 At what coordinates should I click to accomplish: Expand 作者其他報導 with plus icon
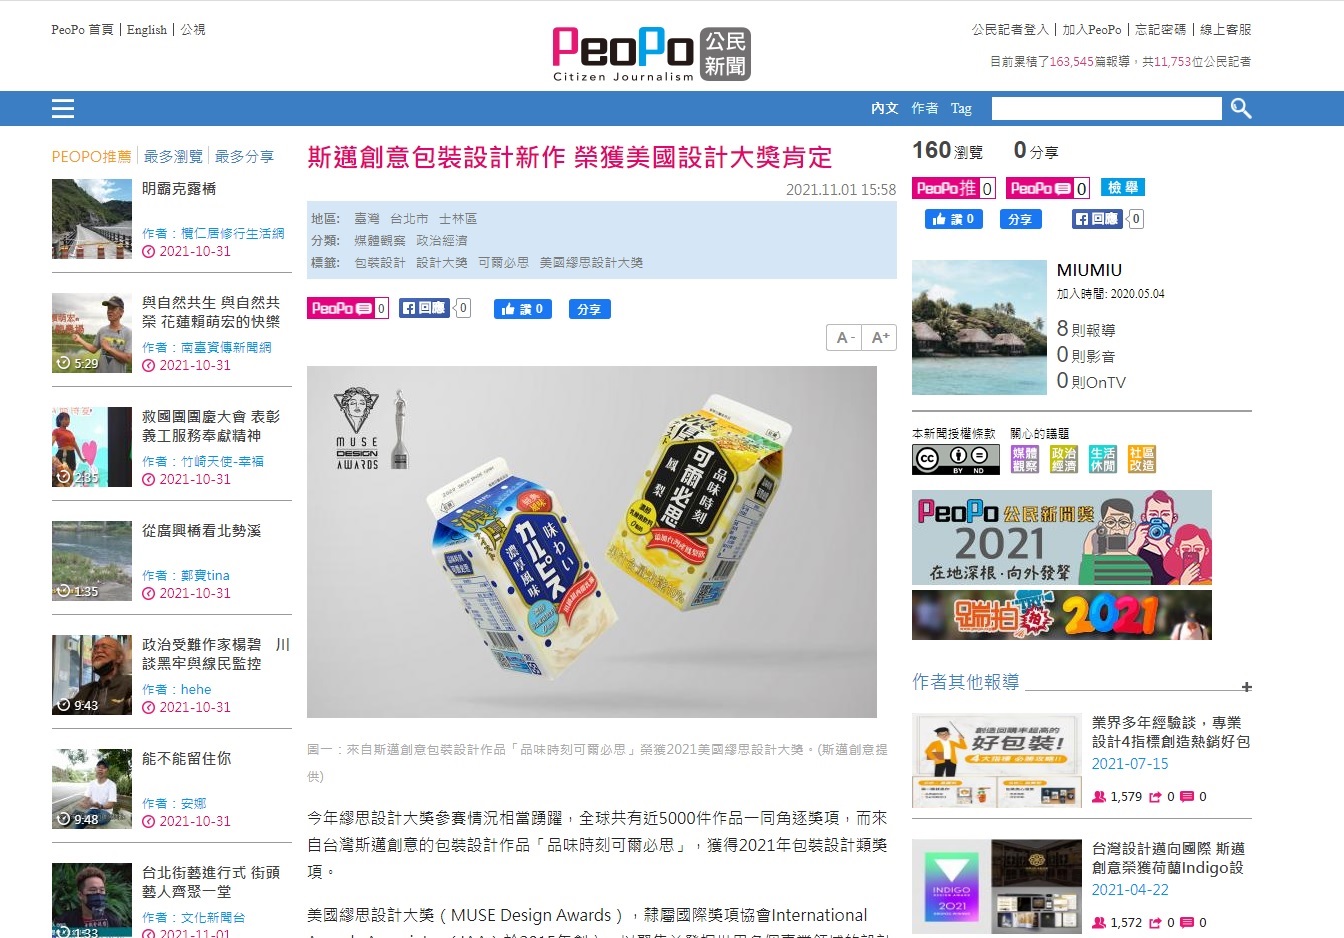[x=1246, y=687]
